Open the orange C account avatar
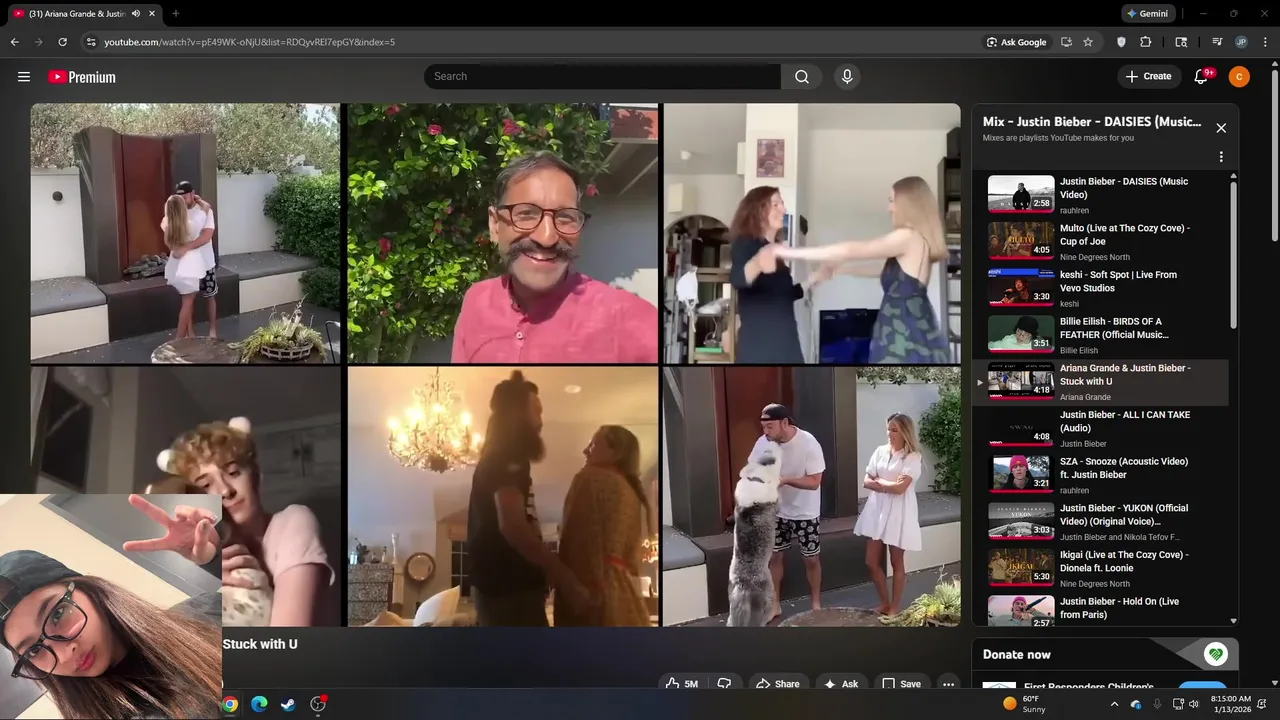Viewport: 1280px width, 720px height. pos(1239,77)
